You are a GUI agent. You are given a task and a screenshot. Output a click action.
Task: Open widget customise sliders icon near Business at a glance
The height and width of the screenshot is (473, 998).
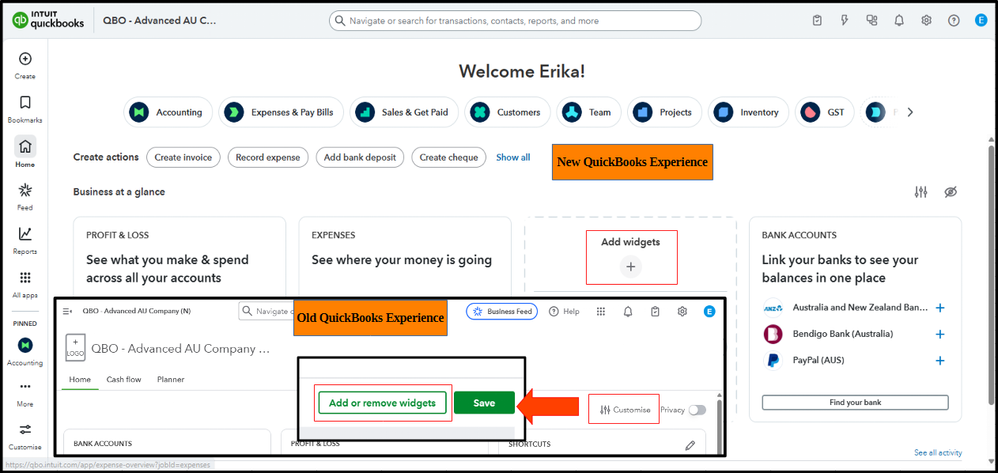(x=921, y=192)
